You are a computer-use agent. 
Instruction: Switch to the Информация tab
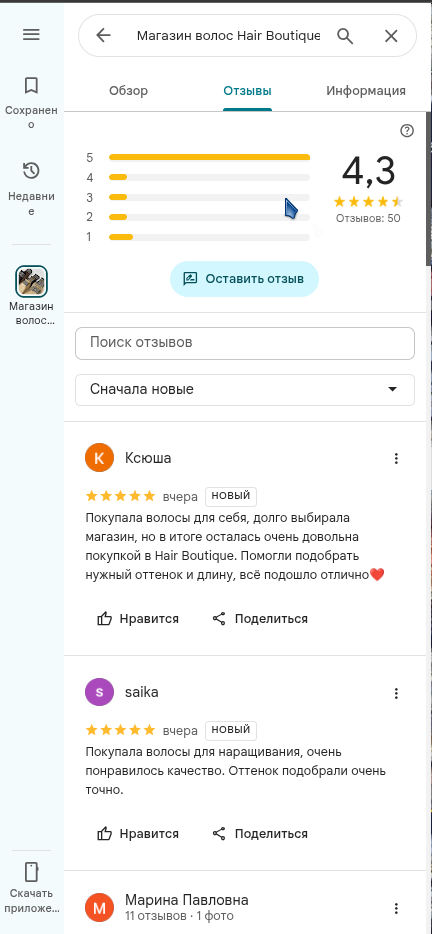366,91
